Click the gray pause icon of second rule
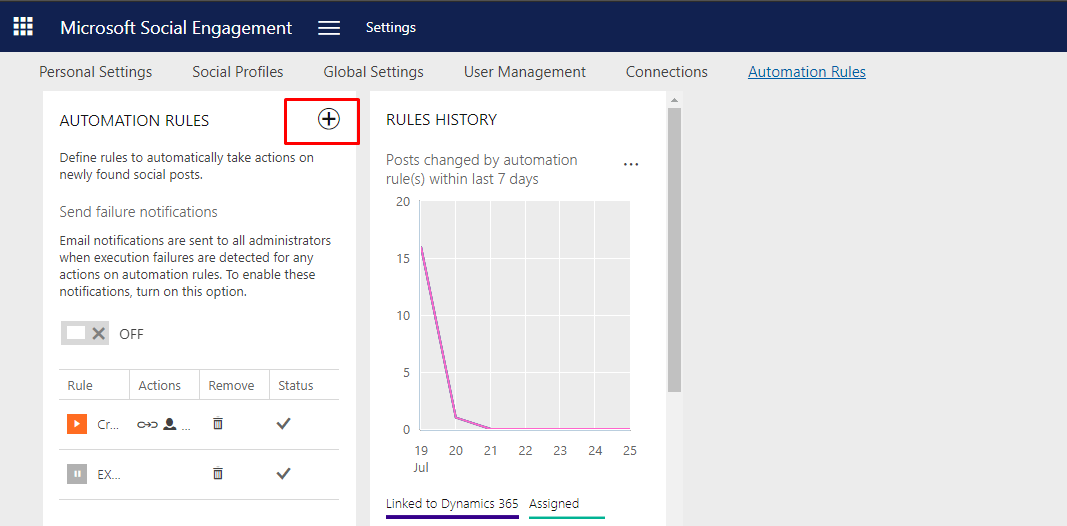Viewport: 1067px width, 526px height. pos(77,474)
